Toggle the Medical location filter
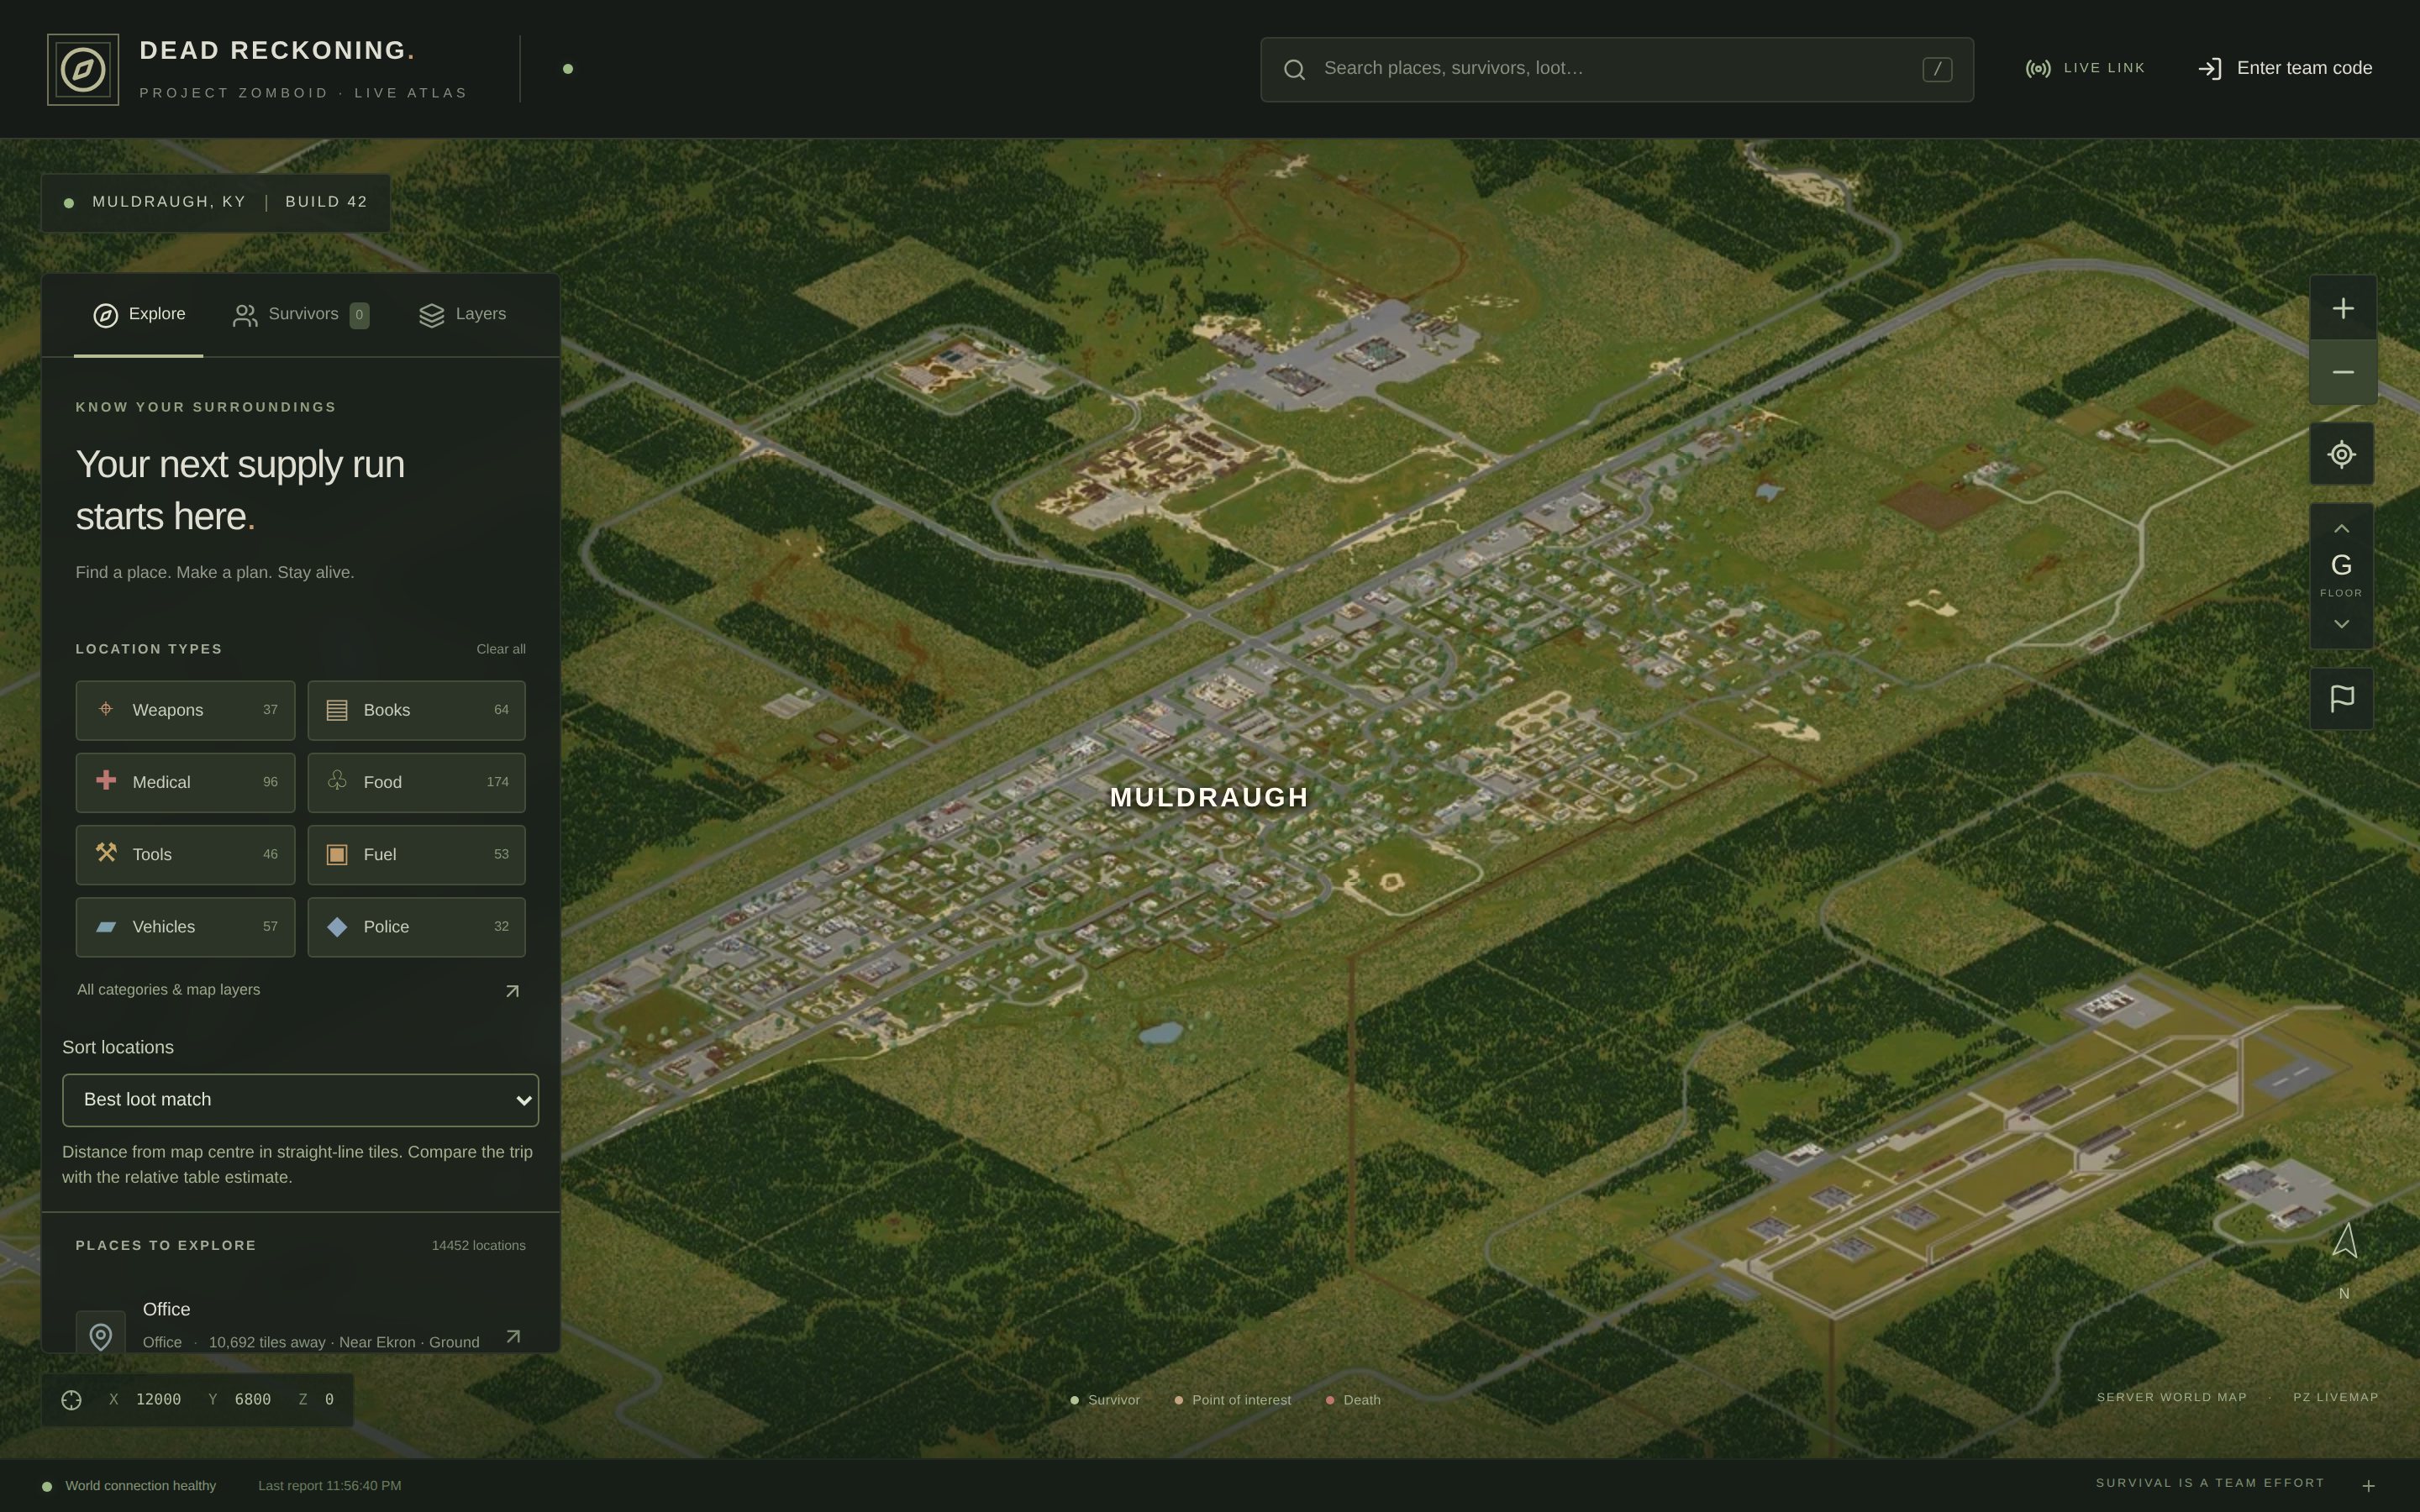Viewport: 2420px width, 1512px height. point(185,782)
